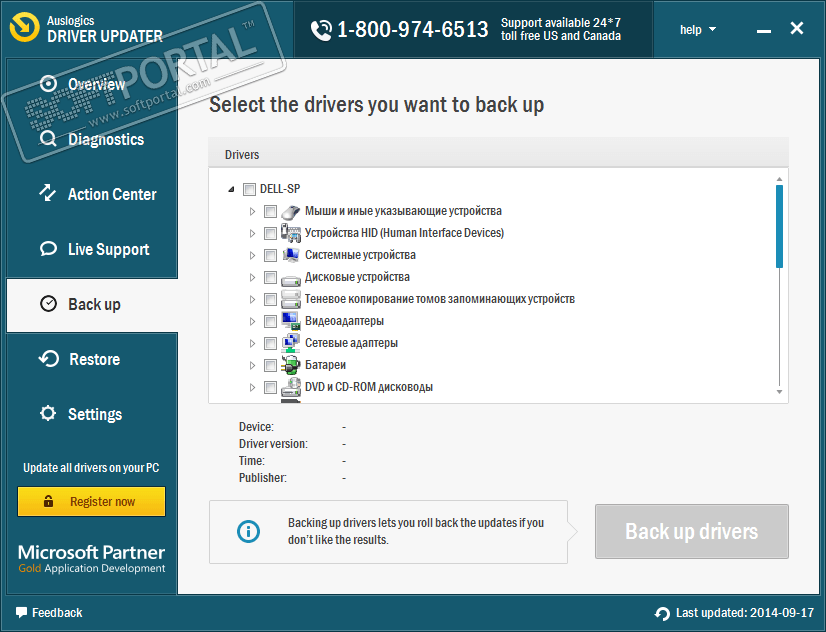Check the DELL-SP root checkbox
Viewport: 826px width, 632px height.
[x=250, y=189]
